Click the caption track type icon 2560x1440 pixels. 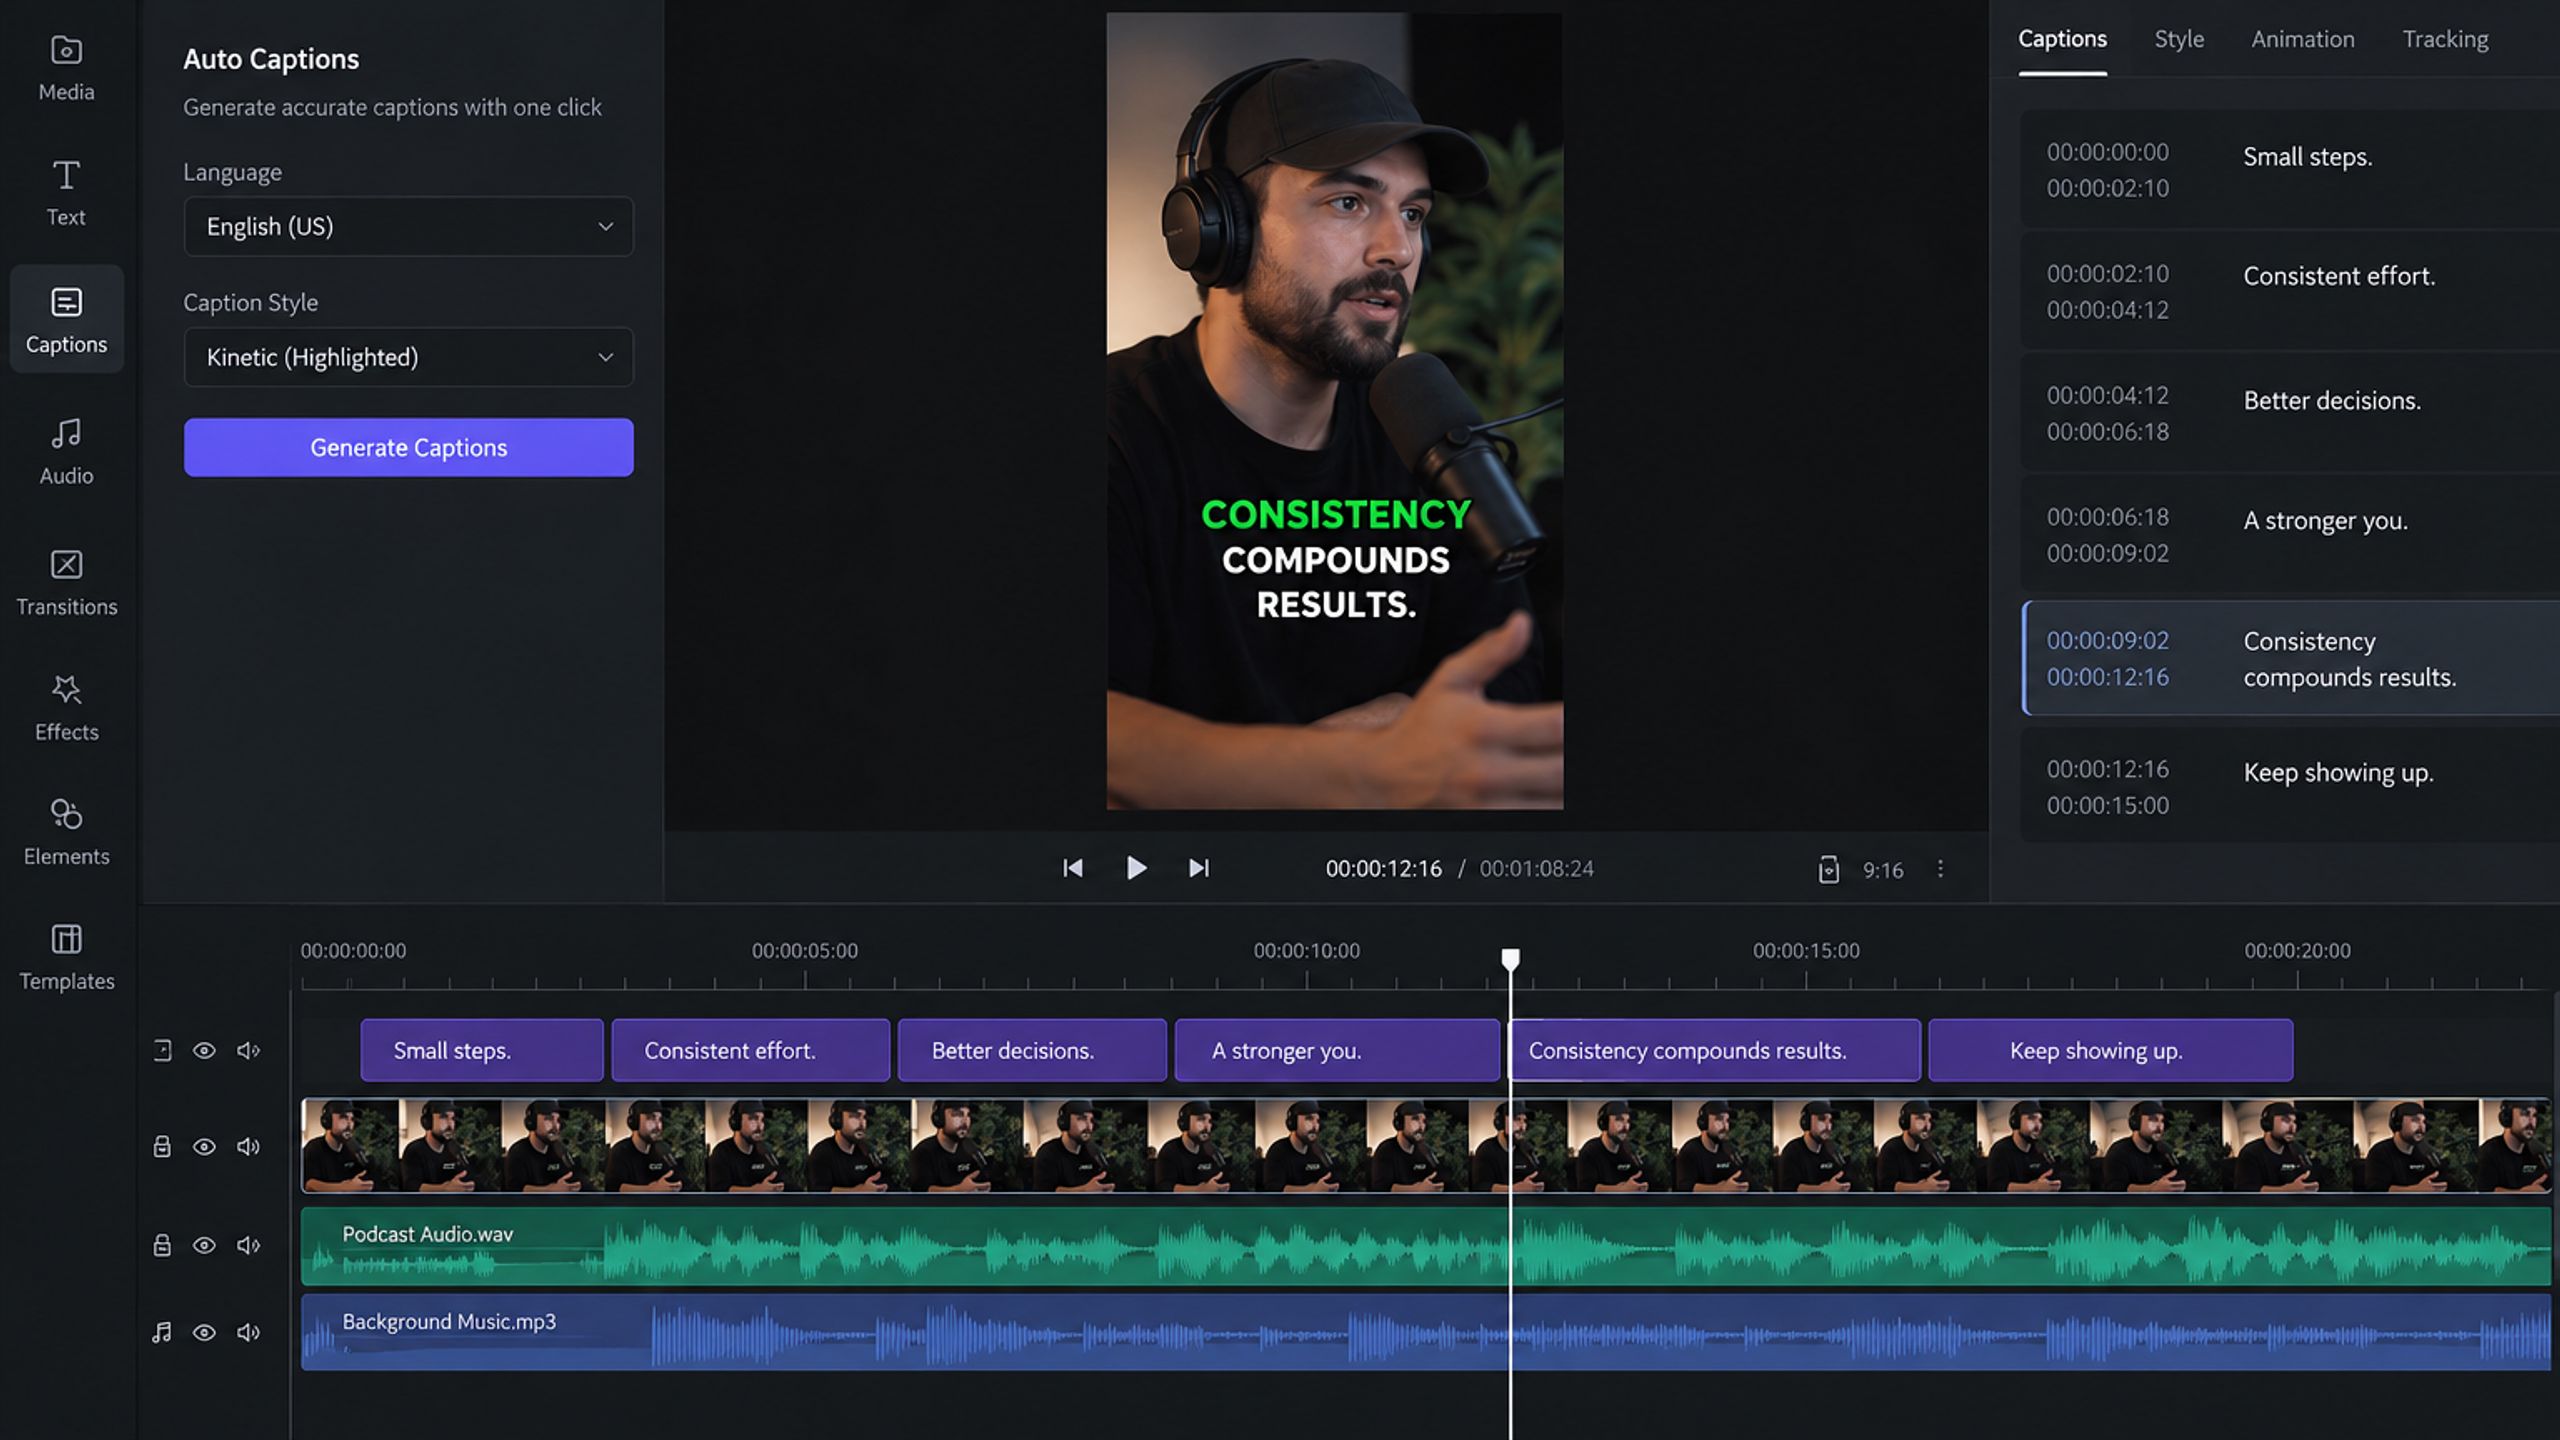coord(162,1050)
